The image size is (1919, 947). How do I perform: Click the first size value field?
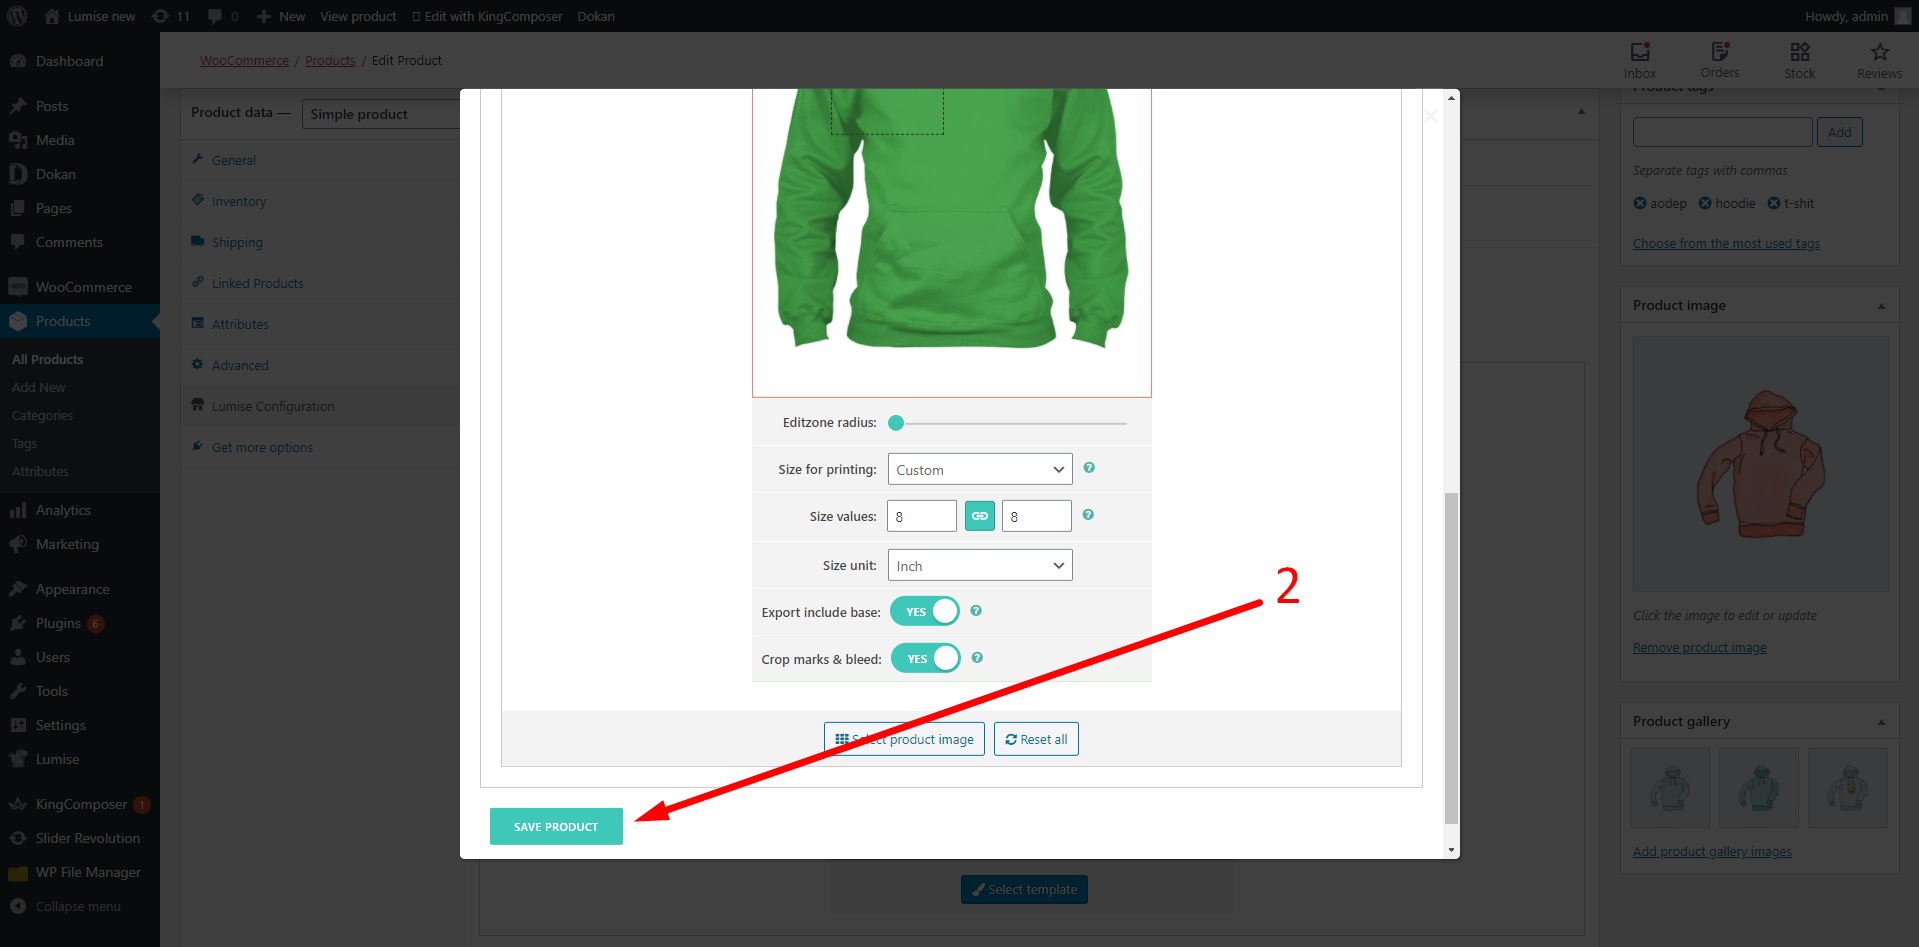click(922, 516)
